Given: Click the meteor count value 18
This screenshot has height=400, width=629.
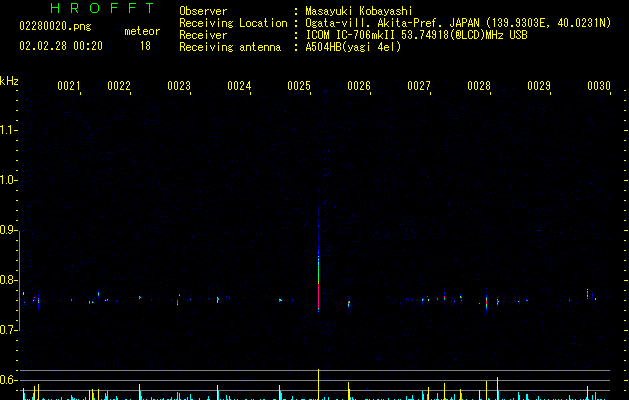Looking at the screenshot, I should [145, 46].
